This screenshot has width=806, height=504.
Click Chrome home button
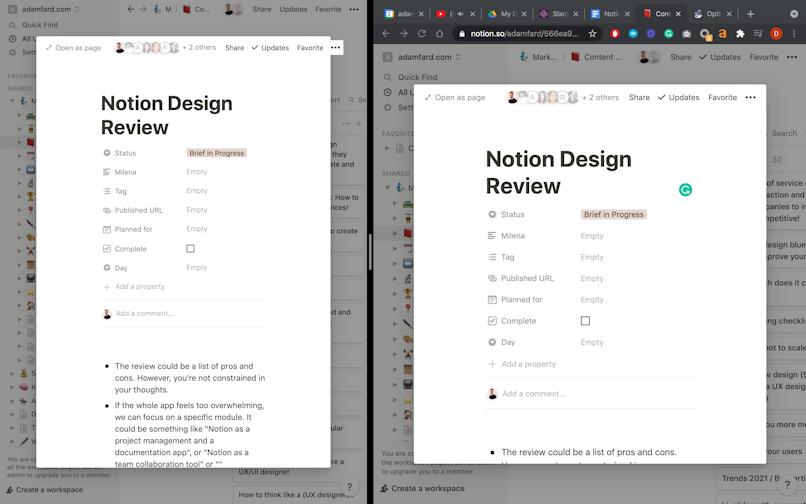click(x=439, y=34)
